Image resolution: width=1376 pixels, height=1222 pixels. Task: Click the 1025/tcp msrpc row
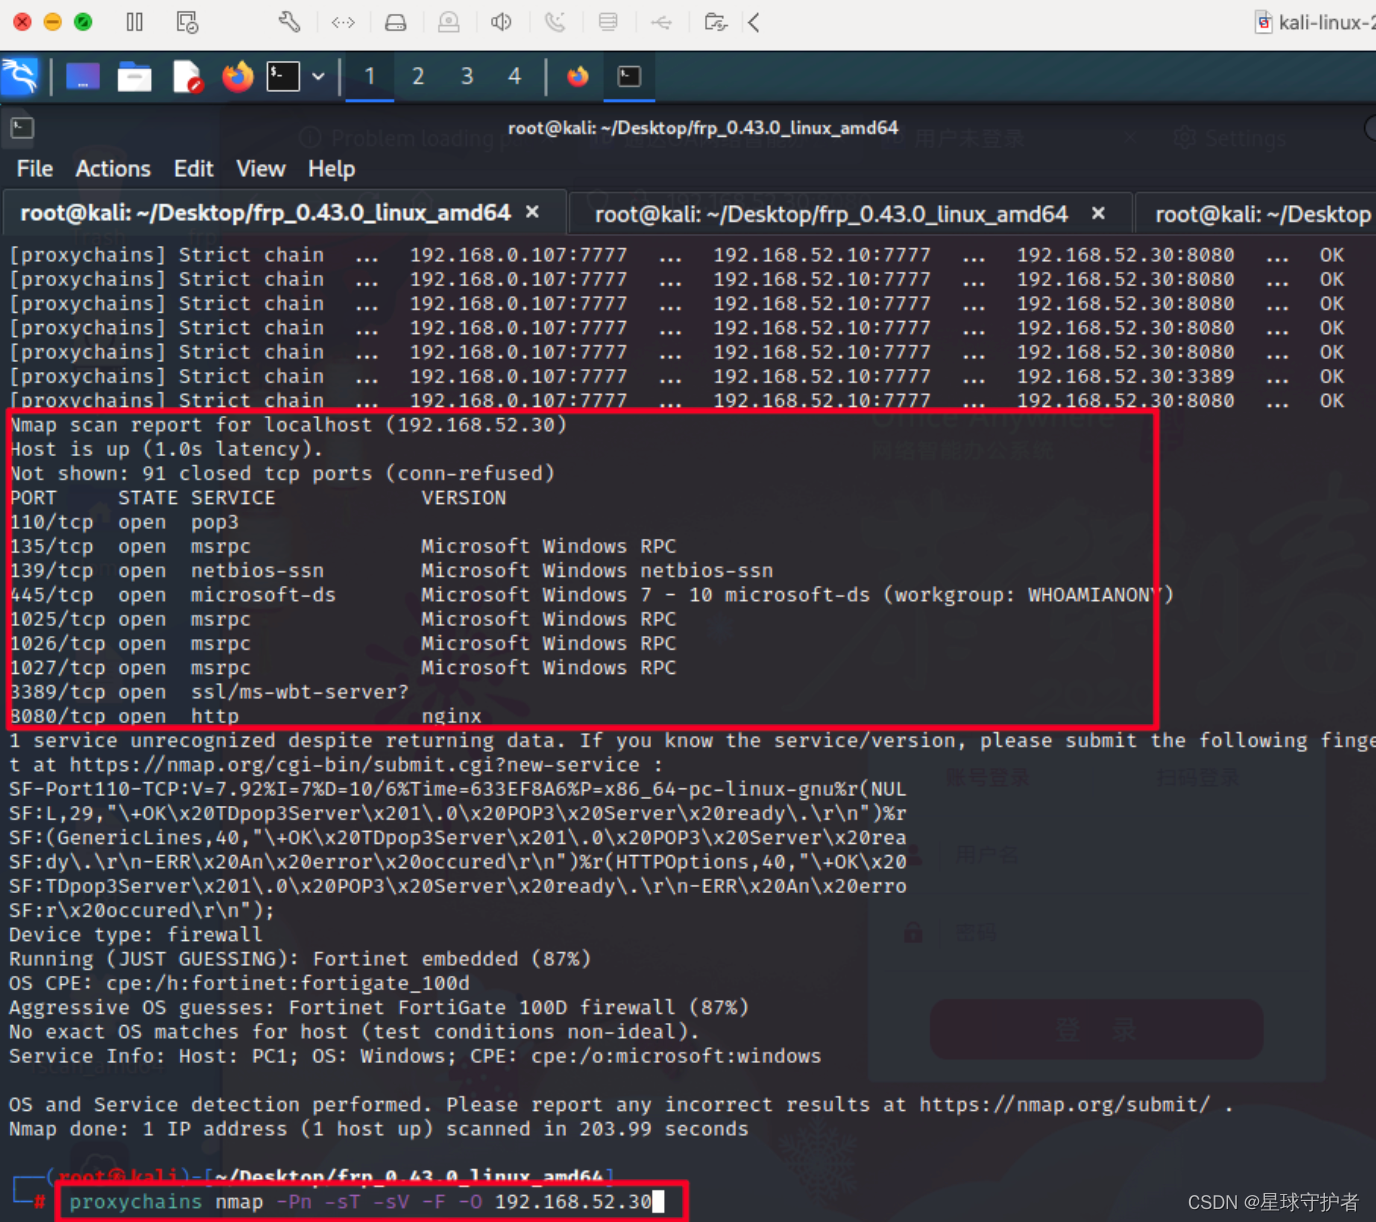tap(343, 619)
